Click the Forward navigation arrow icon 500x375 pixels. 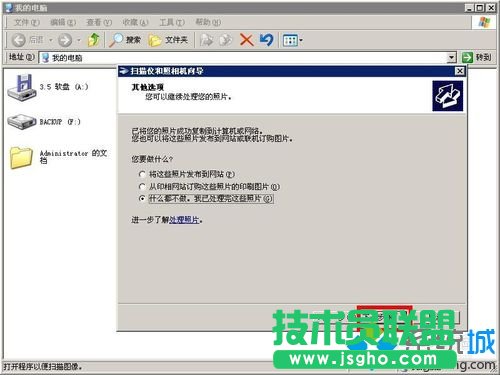click(65, 40)
